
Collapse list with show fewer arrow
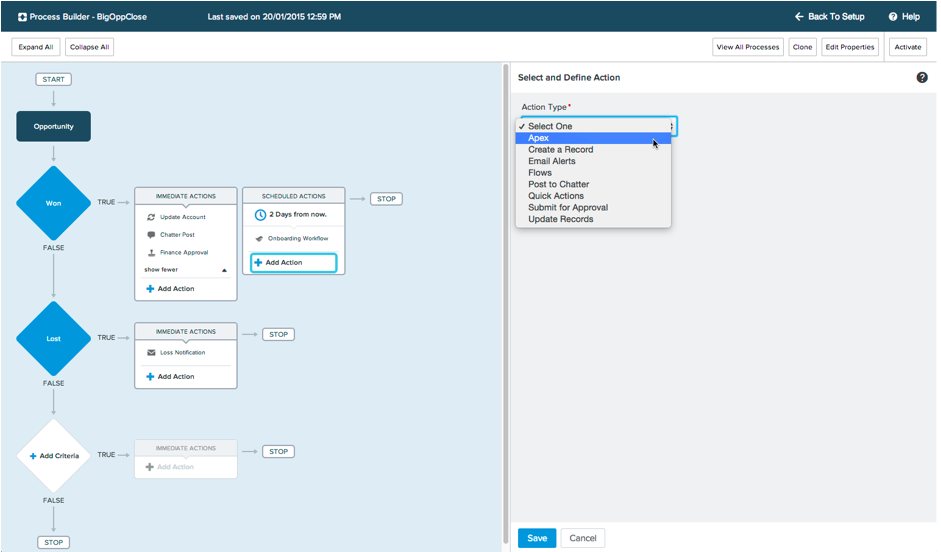[x=224, y=270]
